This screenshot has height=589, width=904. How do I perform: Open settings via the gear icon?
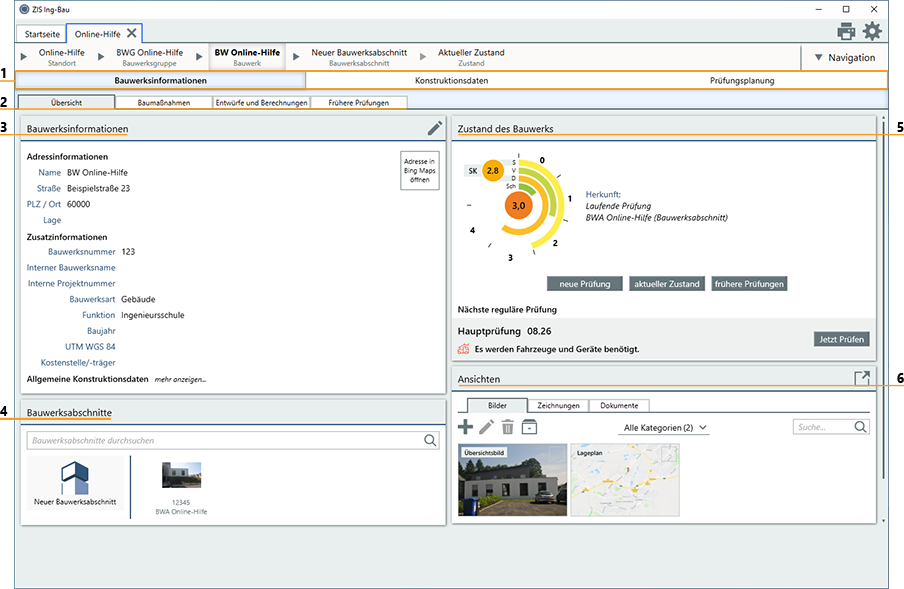pos(872,31)
